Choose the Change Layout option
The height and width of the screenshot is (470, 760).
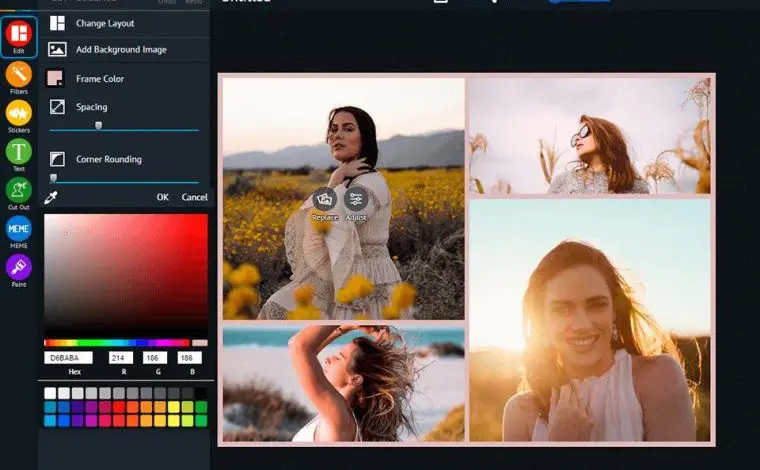click(105, 23)
